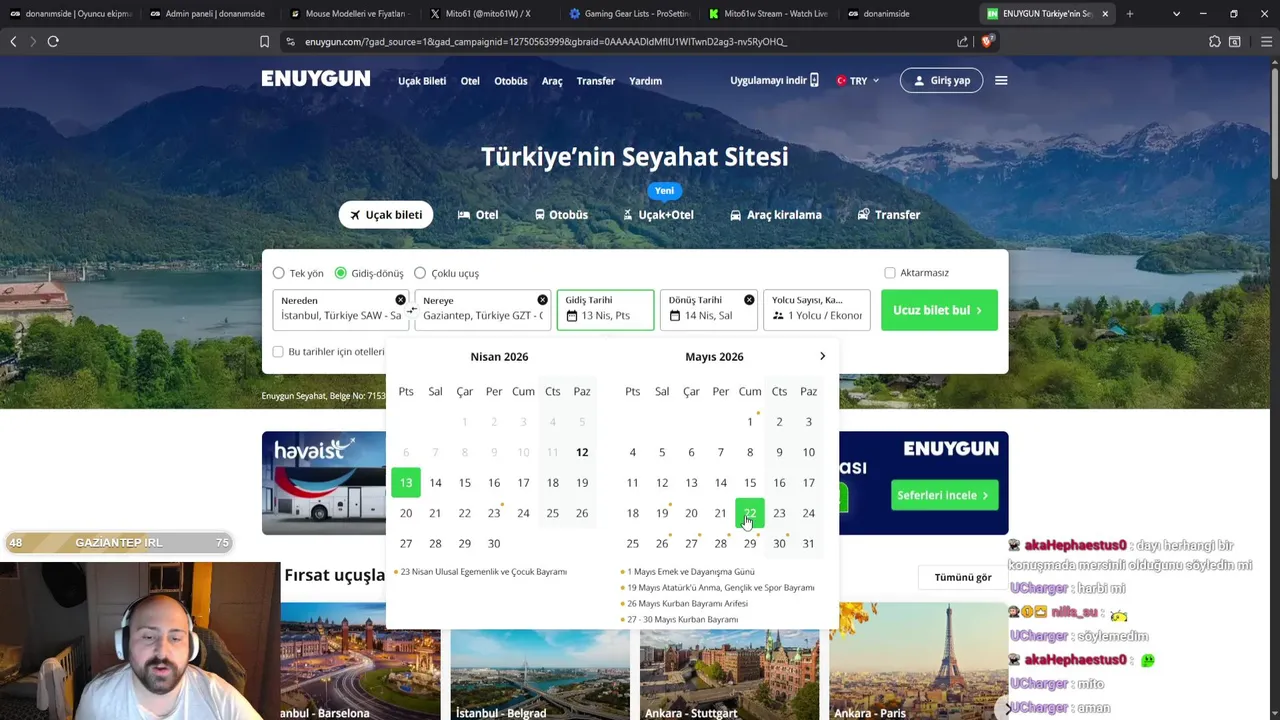
Task: Click the Giriş yap button
Action: coord(941,80)
